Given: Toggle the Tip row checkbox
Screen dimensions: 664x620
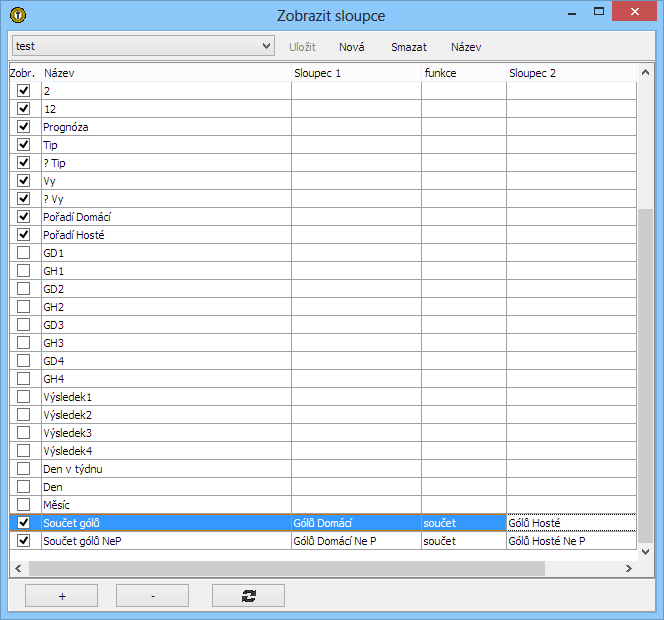Looking at the screenshot, I should 23,144.
